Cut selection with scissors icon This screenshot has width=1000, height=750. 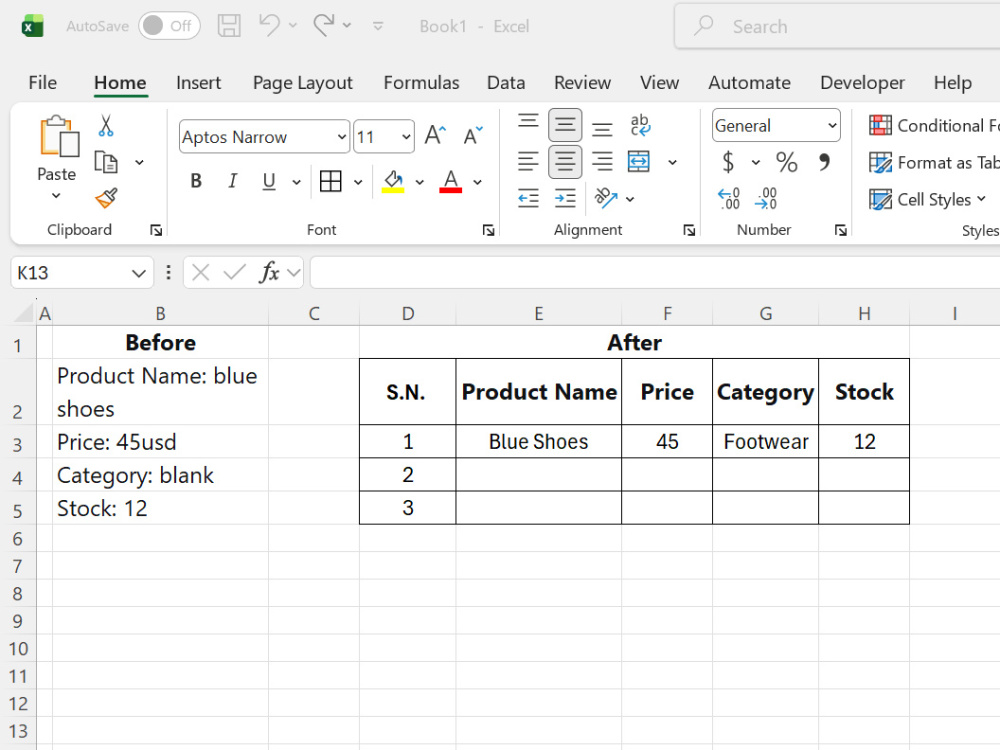coord(106,126)
